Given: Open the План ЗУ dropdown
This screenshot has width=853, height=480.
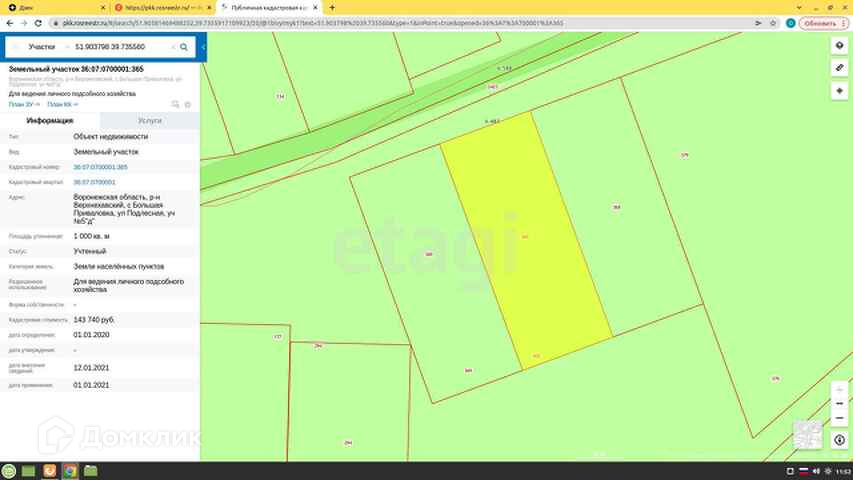Looking at the screenshot, I should tap(24, 104).
